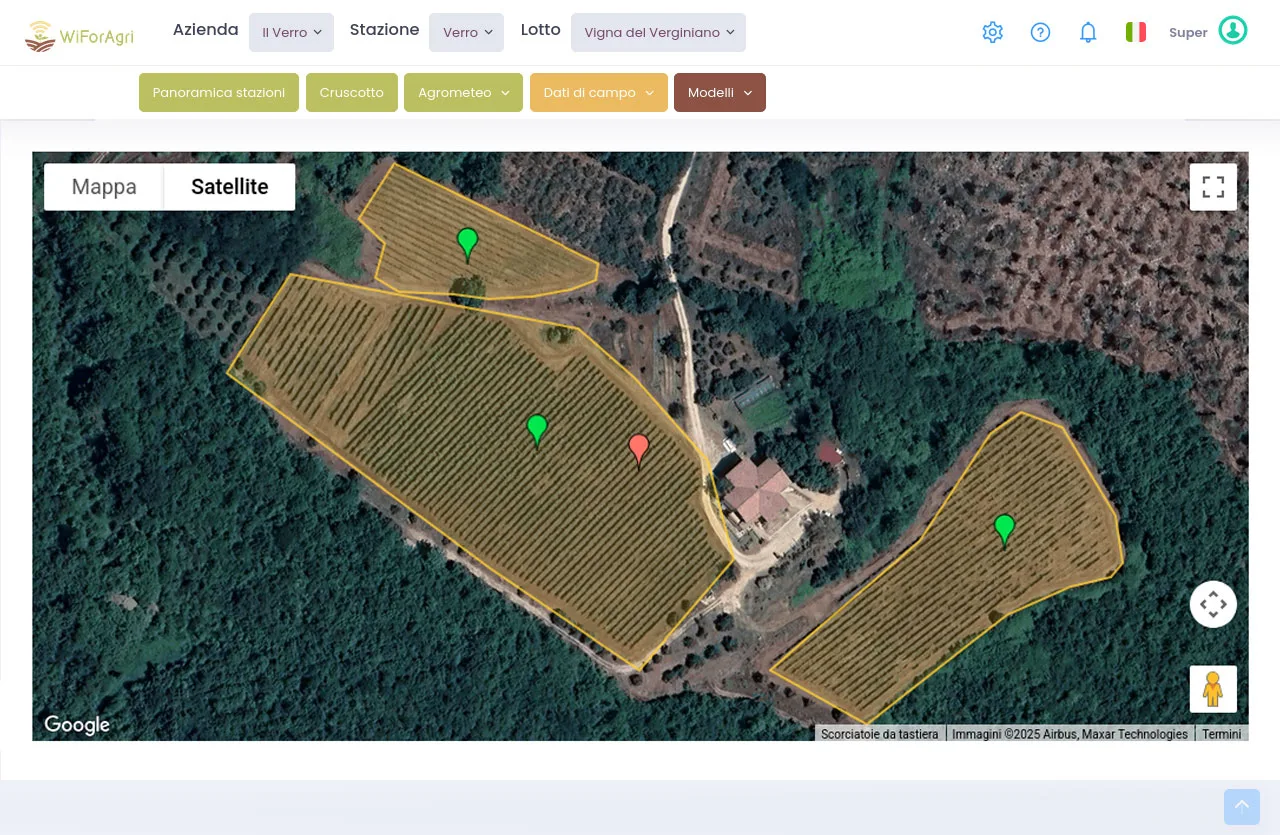Image resolution: width=1280 pixels, height=835 pixels.
Task: Open the Dati di campo menu
Action: (x=598, y=92)
